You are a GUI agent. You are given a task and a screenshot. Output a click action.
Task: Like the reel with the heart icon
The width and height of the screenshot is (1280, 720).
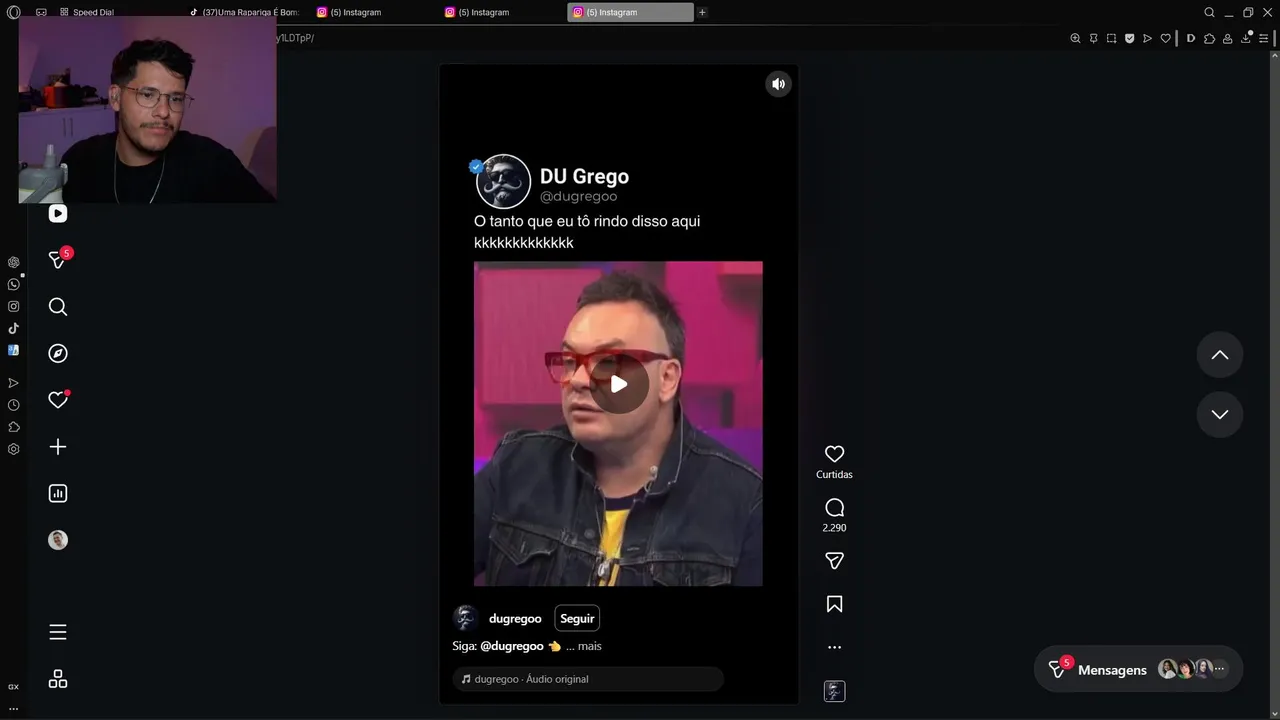point(834,454)
